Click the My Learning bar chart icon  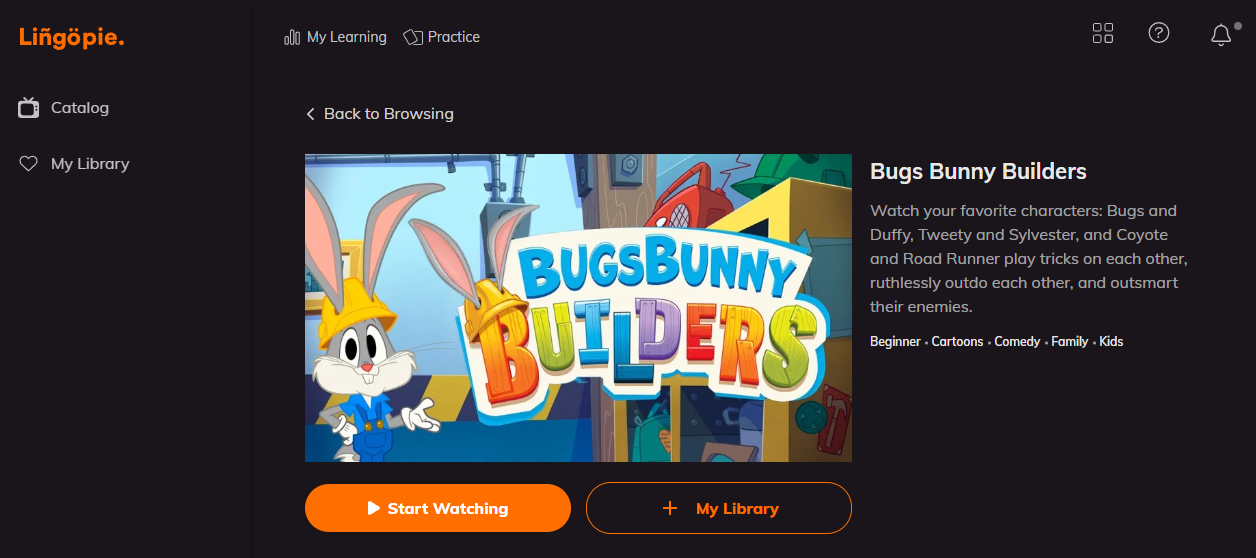point(292,37)
